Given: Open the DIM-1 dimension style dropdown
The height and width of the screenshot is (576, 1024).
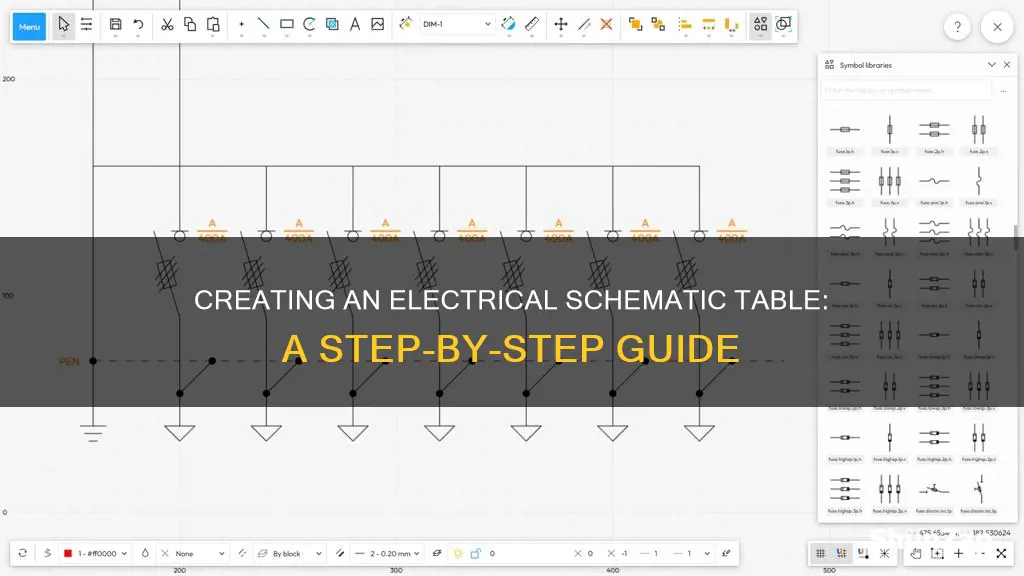Looking at the screenshot, I should 456,24.
